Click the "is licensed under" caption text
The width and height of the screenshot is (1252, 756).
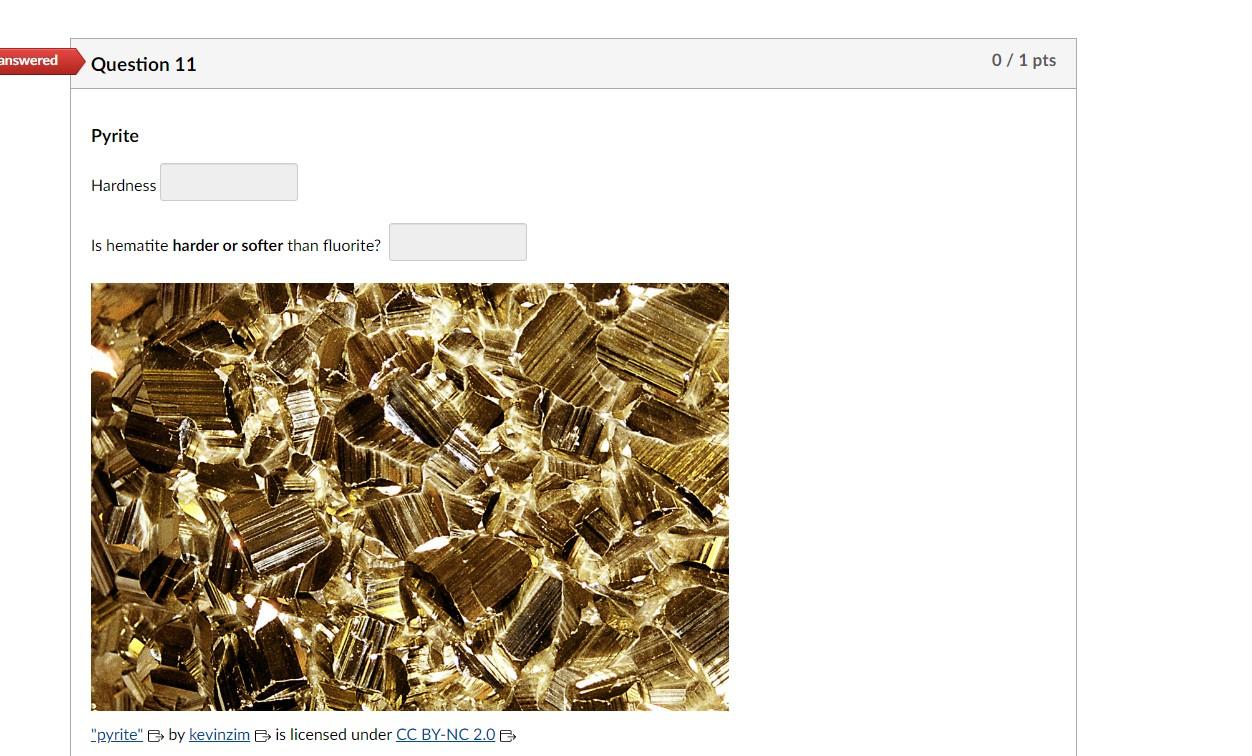(x=334, y=734)
